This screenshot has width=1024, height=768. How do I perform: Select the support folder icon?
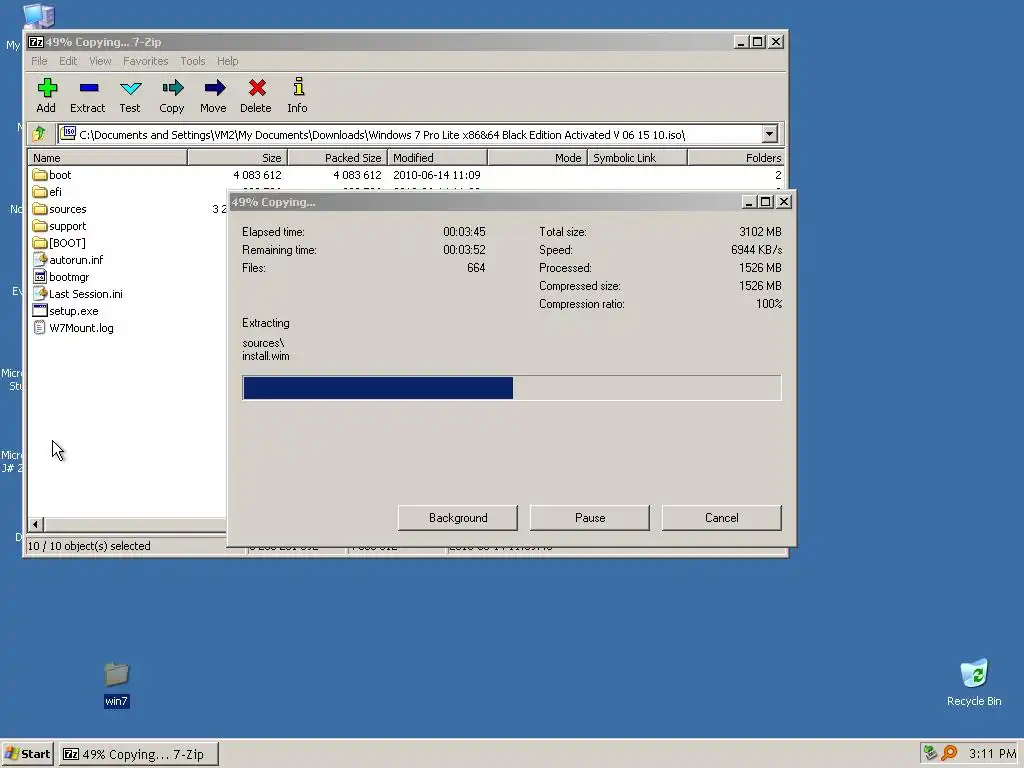click(40, 226)
